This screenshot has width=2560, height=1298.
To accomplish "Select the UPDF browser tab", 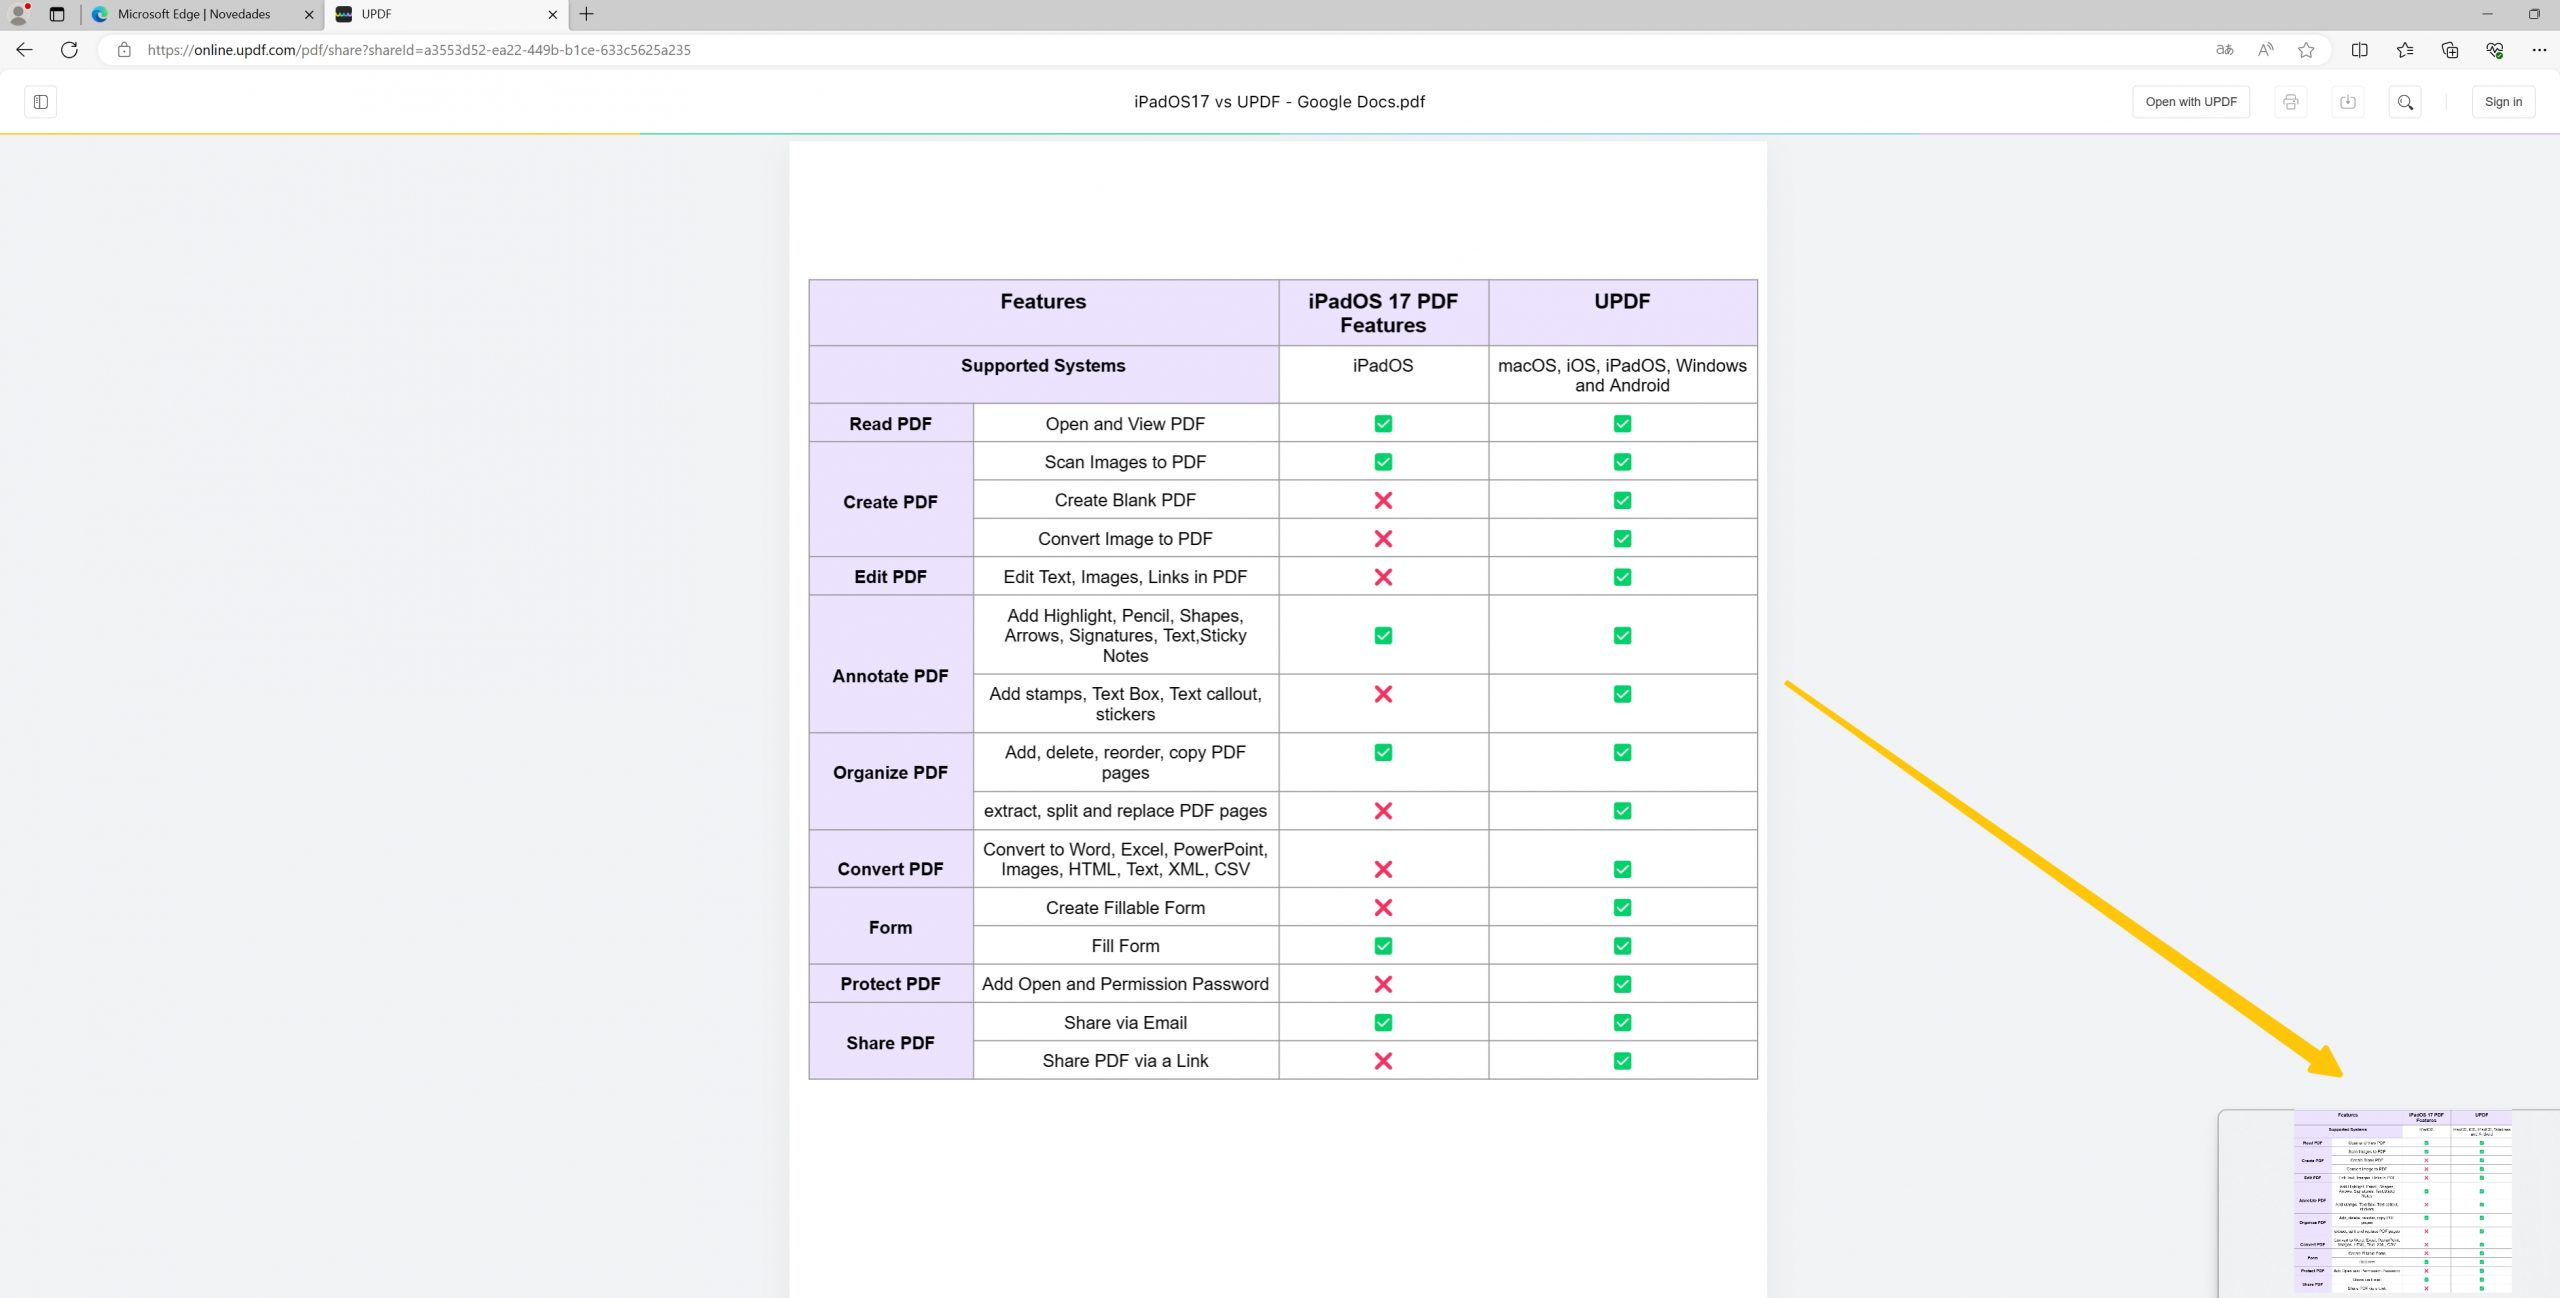I will 445,14.
